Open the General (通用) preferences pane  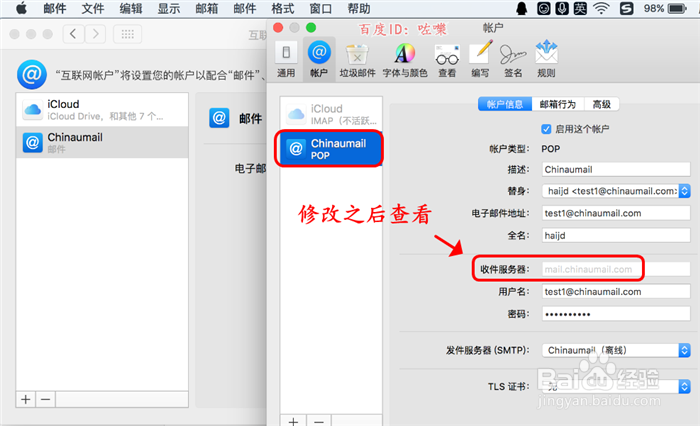pyautogui.click(x=286, y=59)
